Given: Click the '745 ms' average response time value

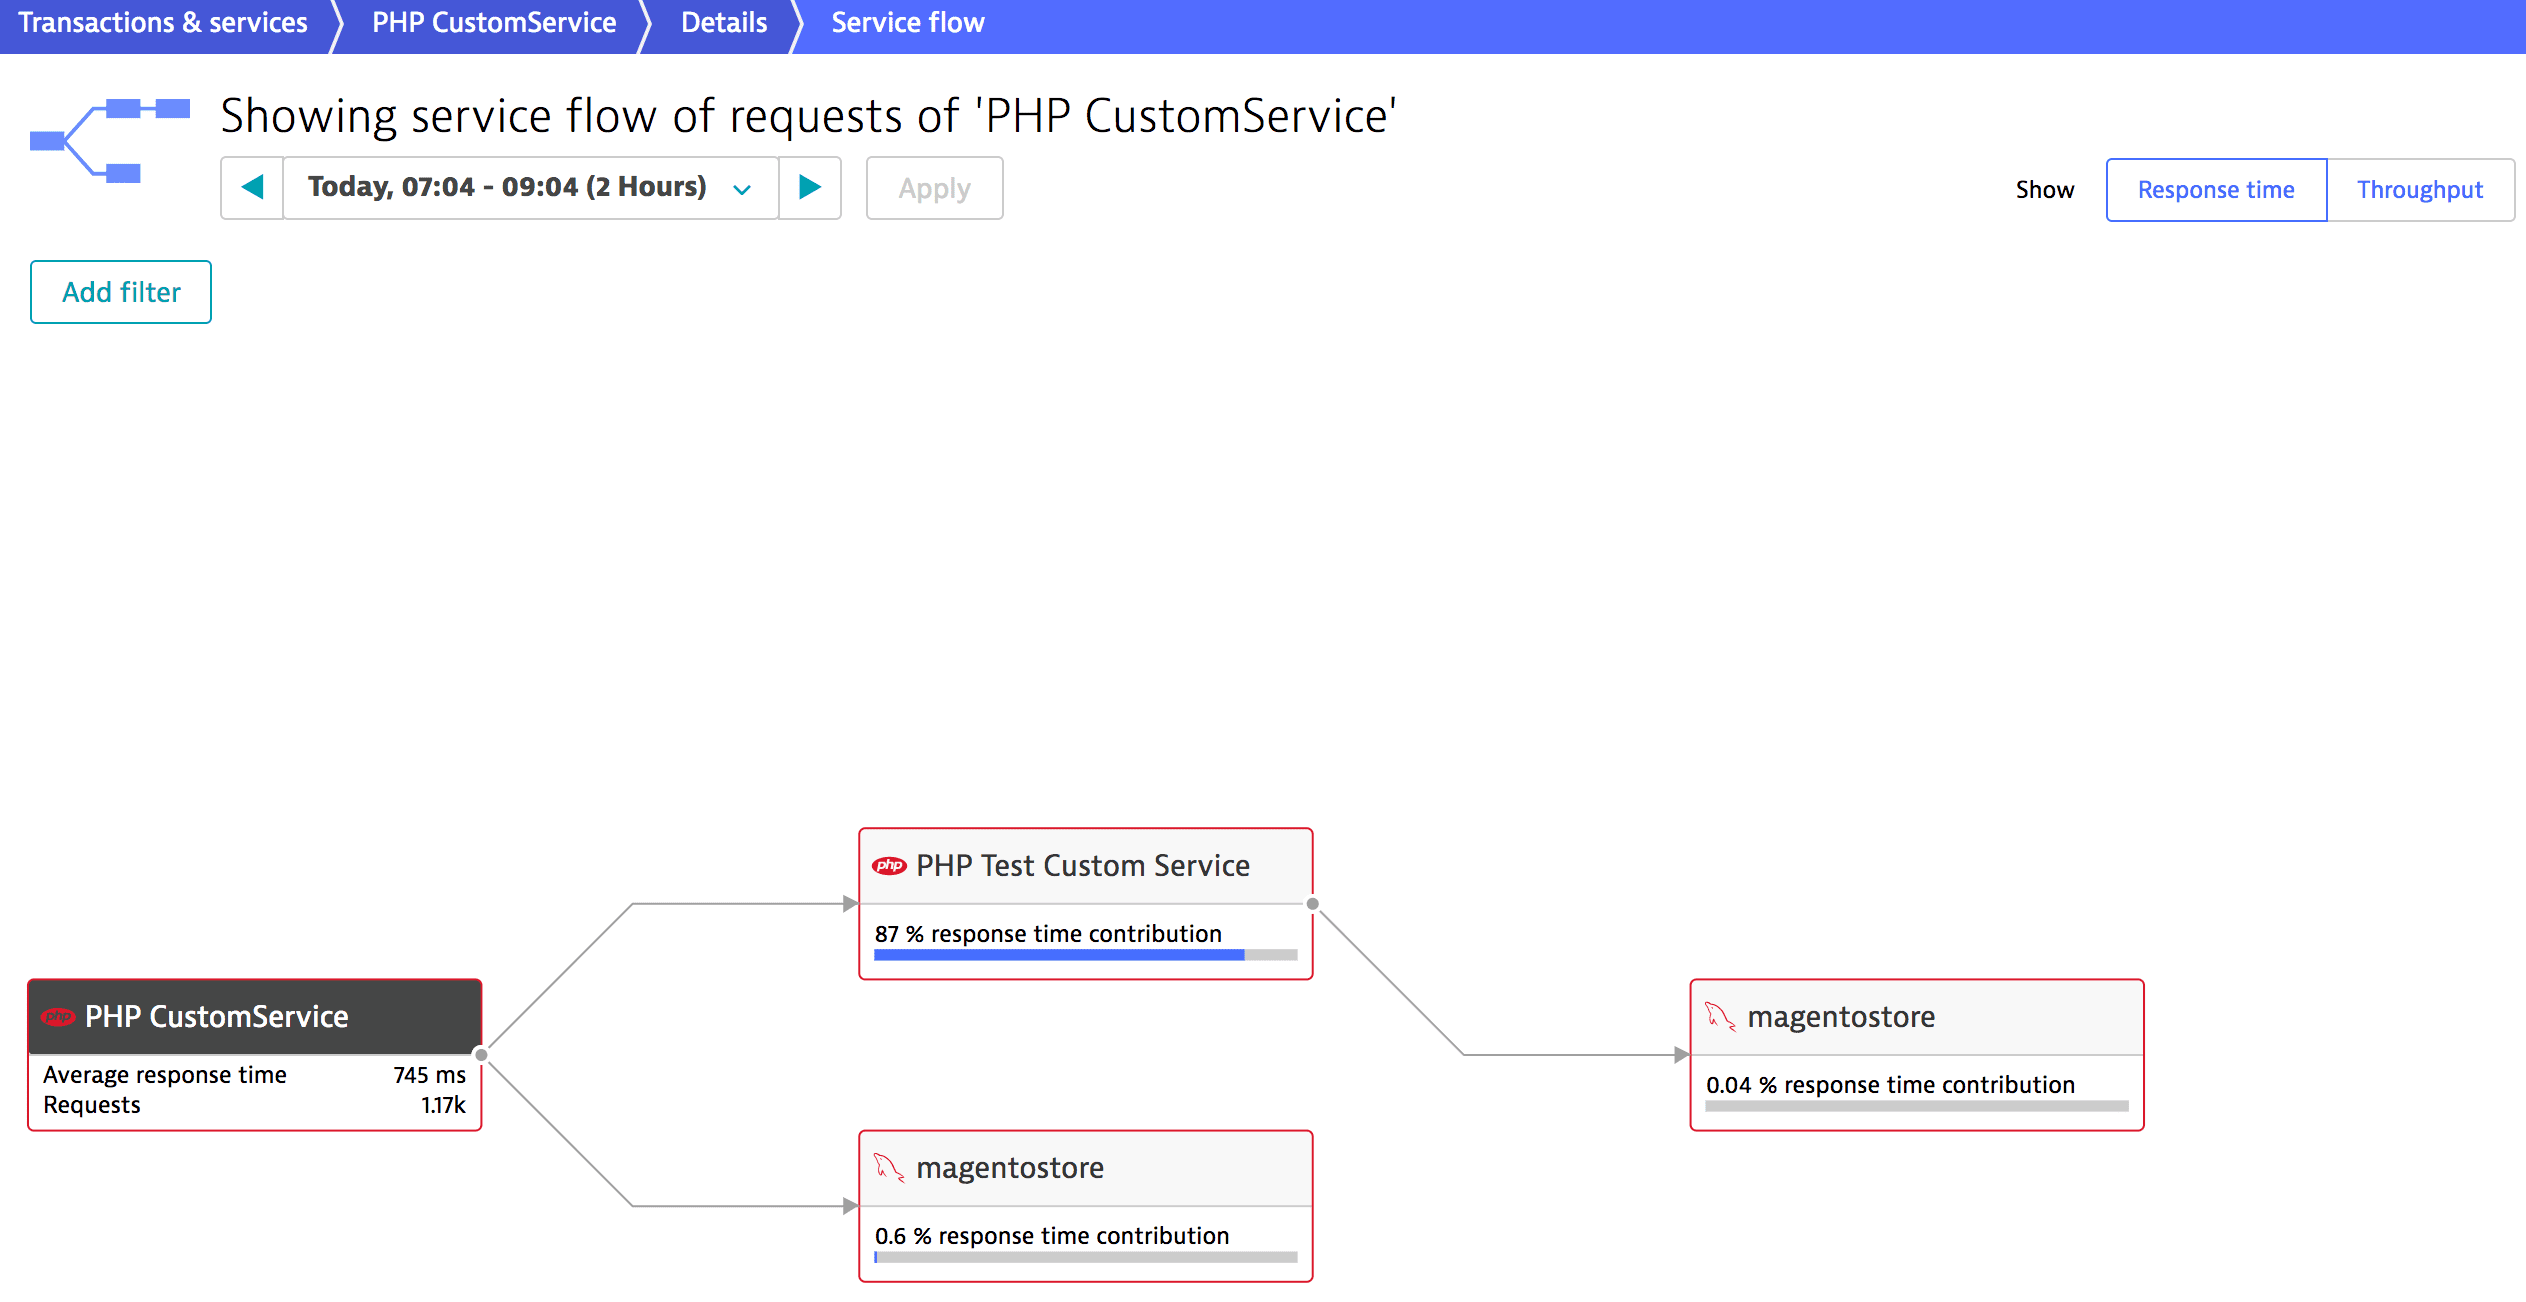Looking at the screenshot, I should (x=429, y=1075).
